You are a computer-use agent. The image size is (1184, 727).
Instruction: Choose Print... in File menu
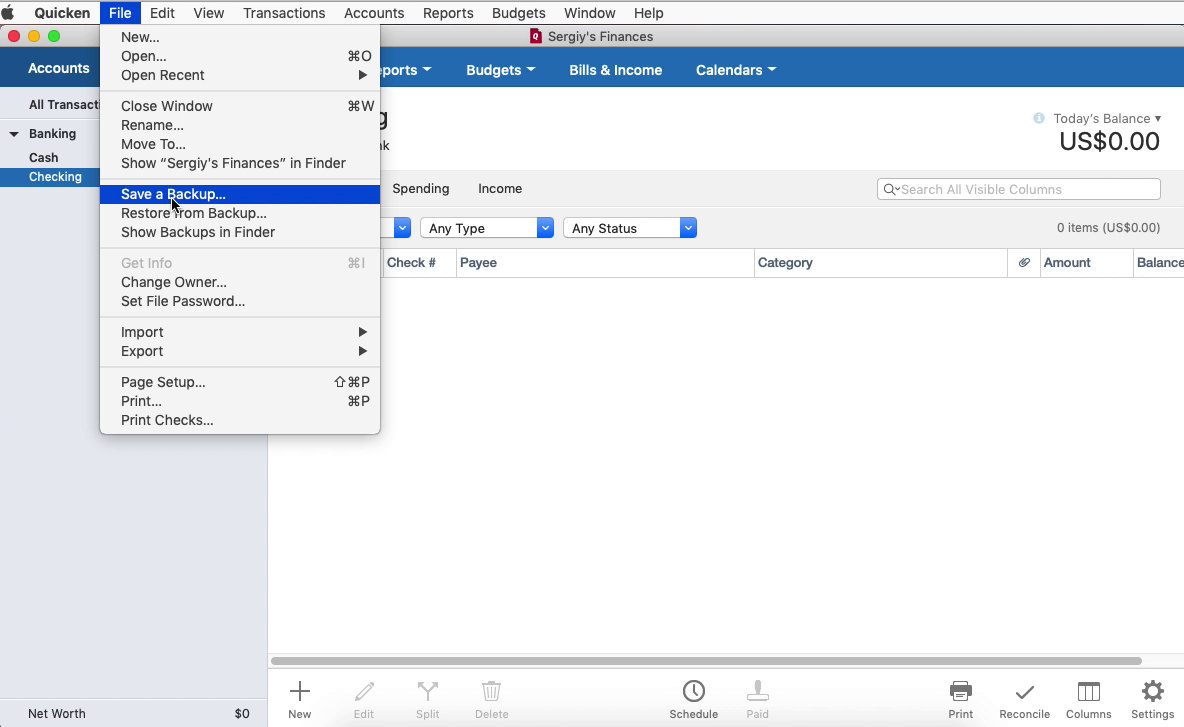(x=240, y=401)
